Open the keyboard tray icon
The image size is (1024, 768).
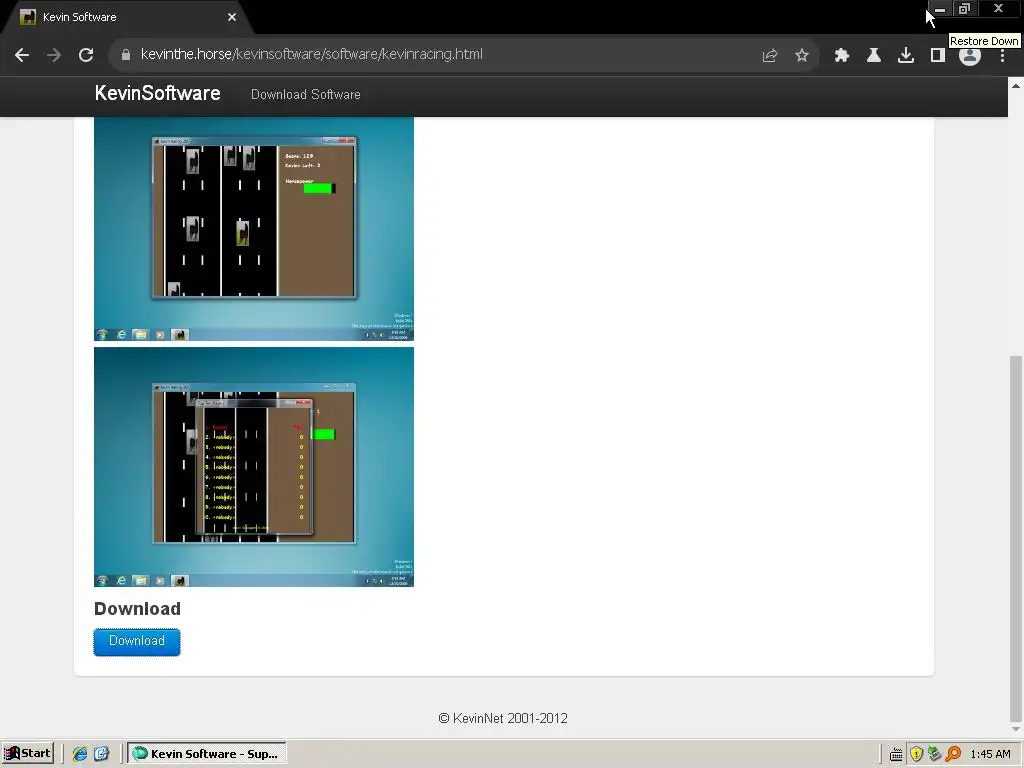click(896, 754)
